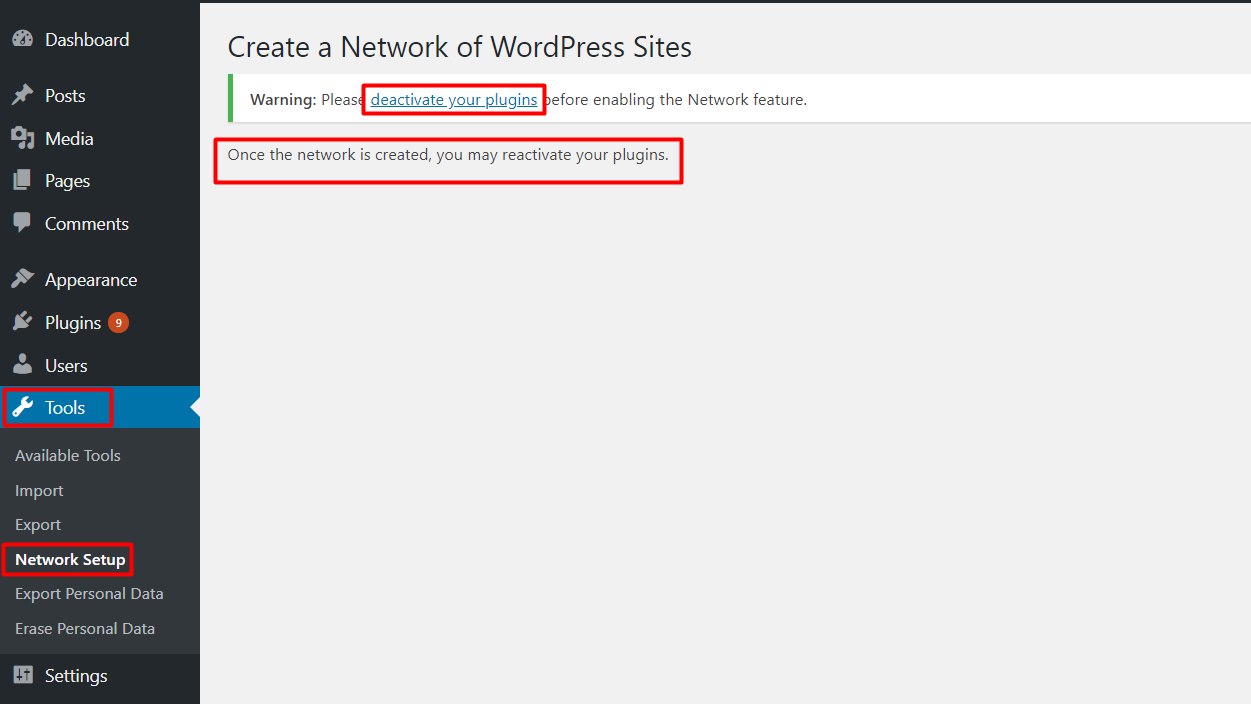This screenshot has height=704, width=1251.
Task: Click the Posts pushpin icon
Action: tap(22, 95)
